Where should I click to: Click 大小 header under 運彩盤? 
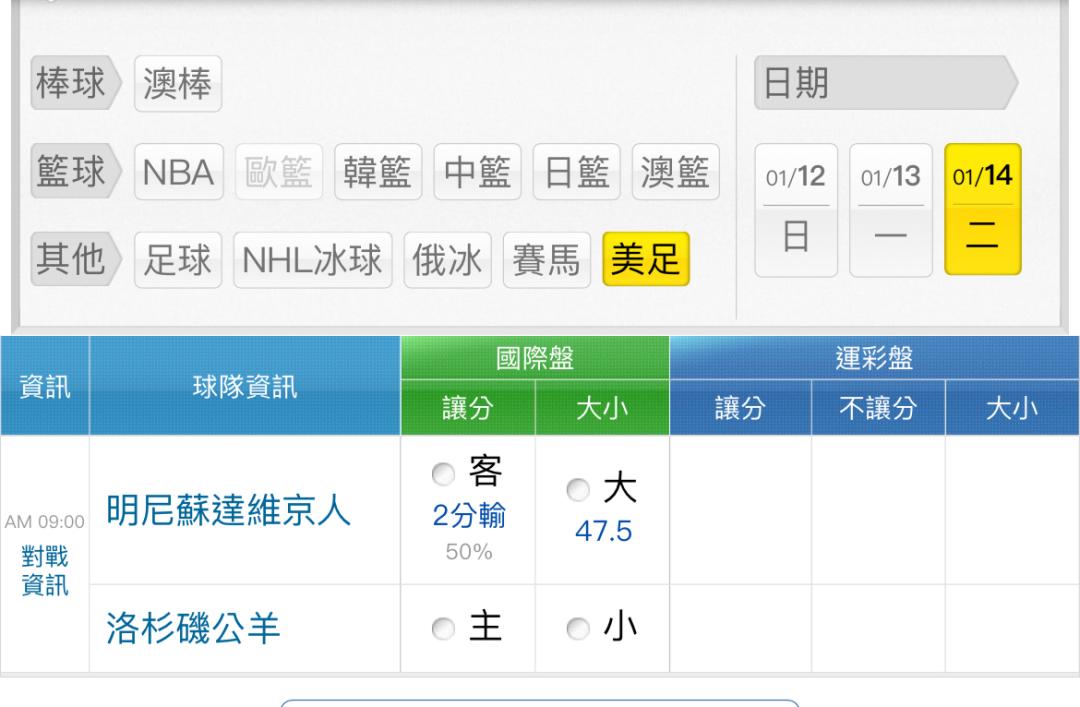pyautogui.click(x=1012, y=408)
